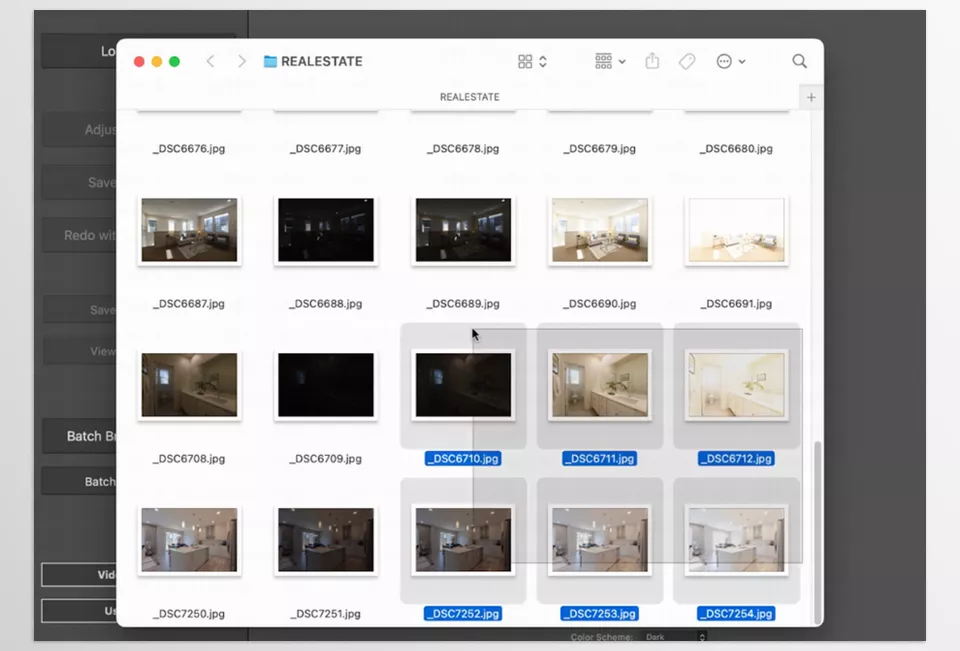Open Color Scheme dropdown in background app
The width and height of the screenshot is (960, 651).
click(x=675, y=637)
